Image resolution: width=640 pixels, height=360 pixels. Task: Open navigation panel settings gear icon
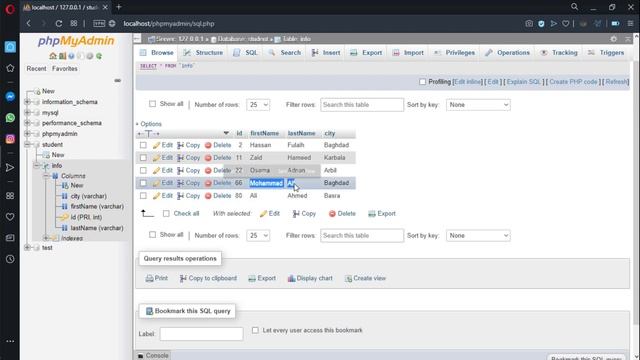click(89, 56)
